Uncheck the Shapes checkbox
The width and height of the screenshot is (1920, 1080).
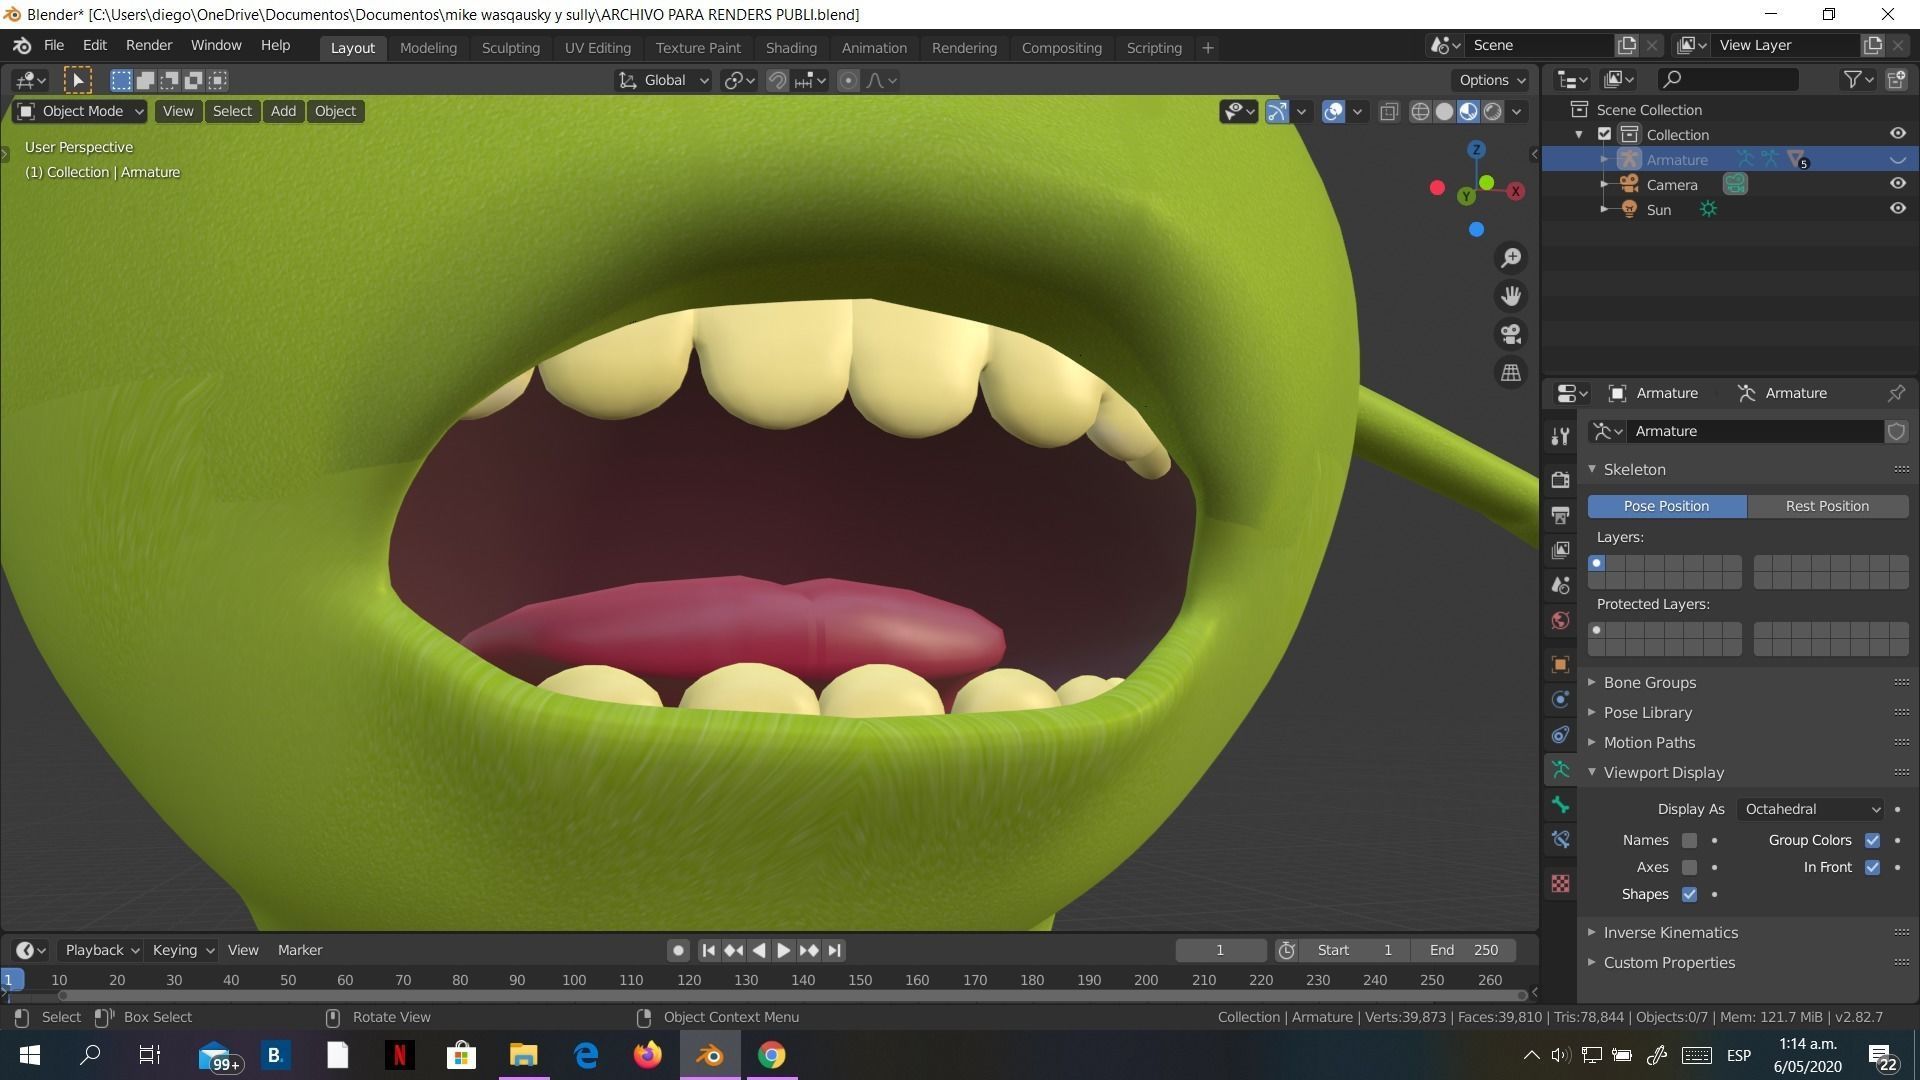pyautogui.click(x=1689, y=894)
